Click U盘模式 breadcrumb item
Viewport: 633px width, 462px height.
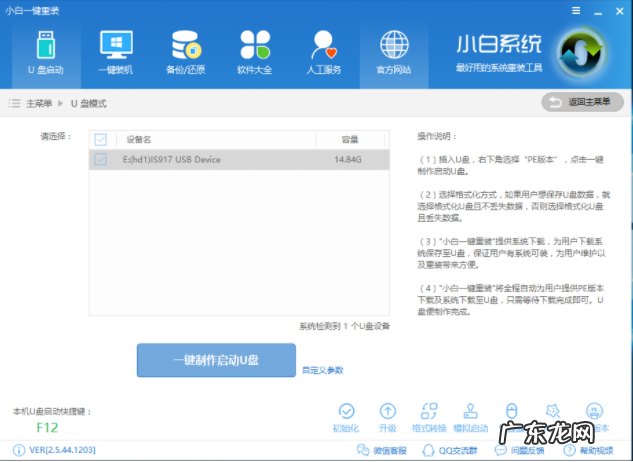[x=89, y=103]
